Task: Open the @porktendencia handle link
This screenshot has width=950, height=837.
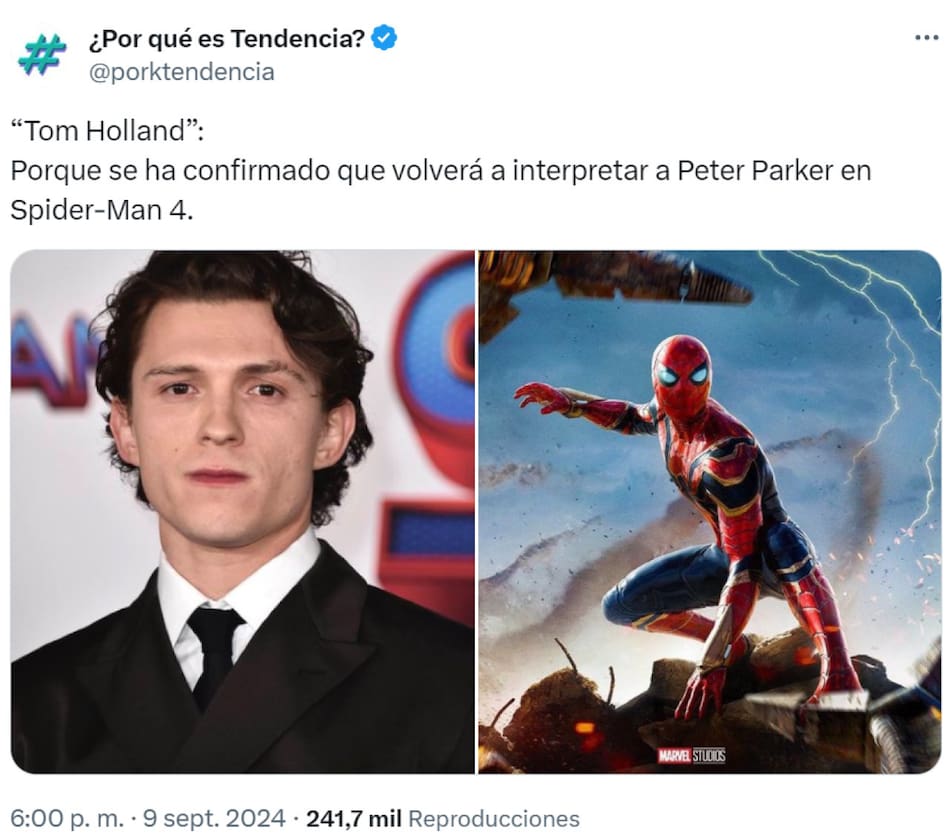Action: (182, 72)
